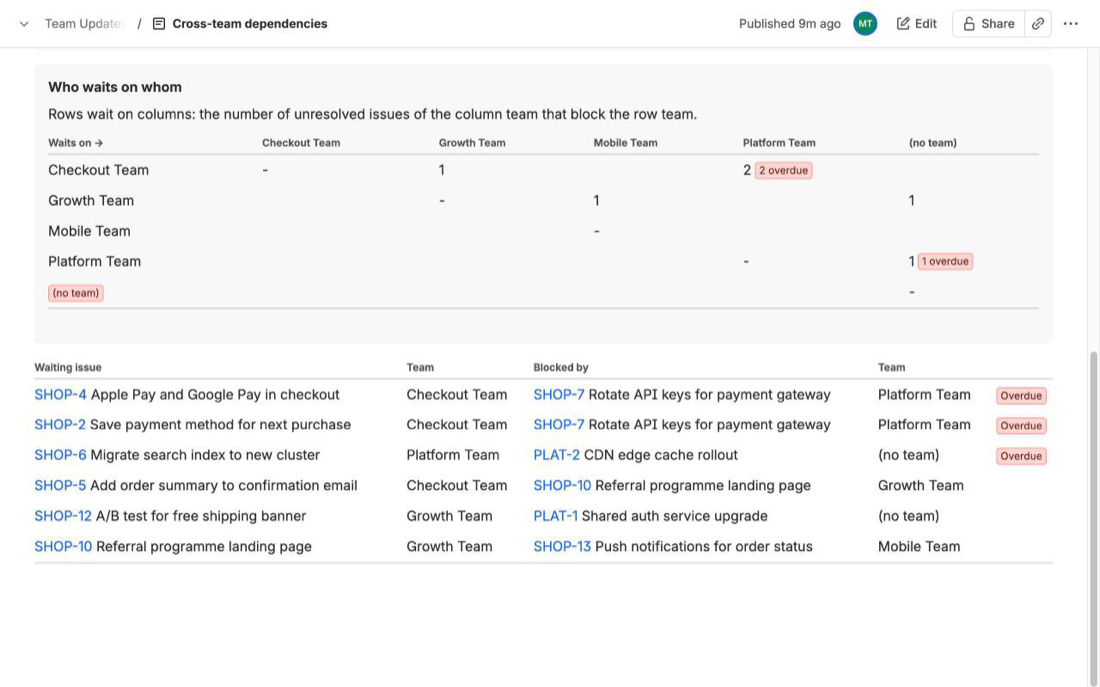Click the Overdue badge in the SHOP-6 row
Image resolution: width=1100 pixels, height=687 pixels.
tap(1021, 456)
